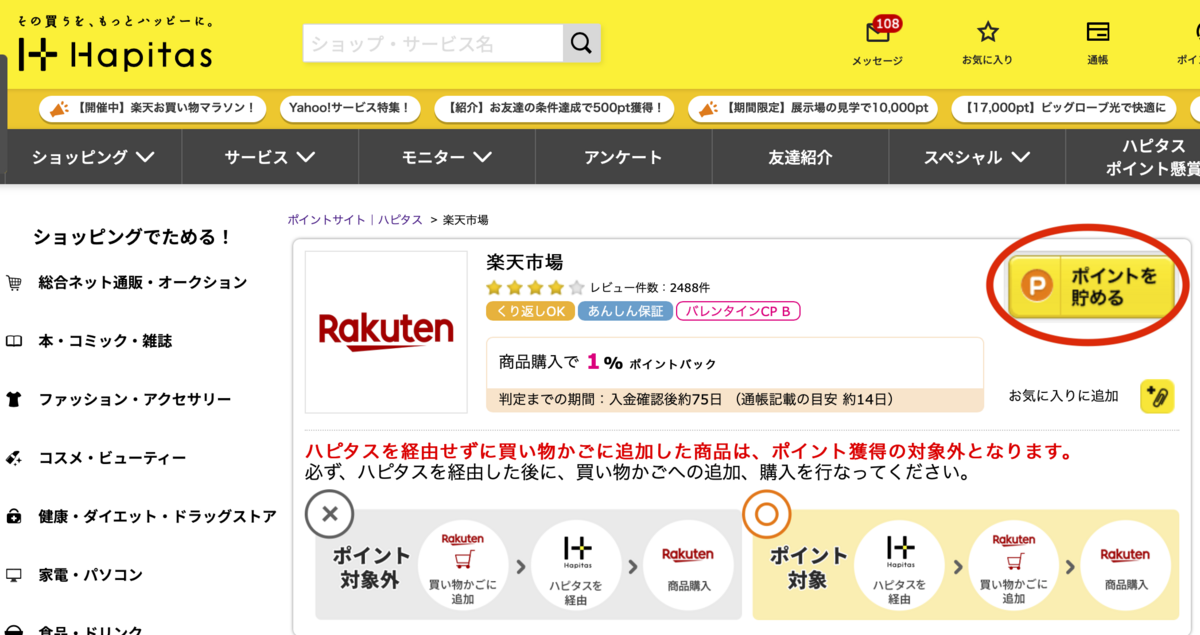This screenshot has height=635, width=1200.
Task: Click the megaphone icon on 期間限定 banner
Action: [710, 107]
